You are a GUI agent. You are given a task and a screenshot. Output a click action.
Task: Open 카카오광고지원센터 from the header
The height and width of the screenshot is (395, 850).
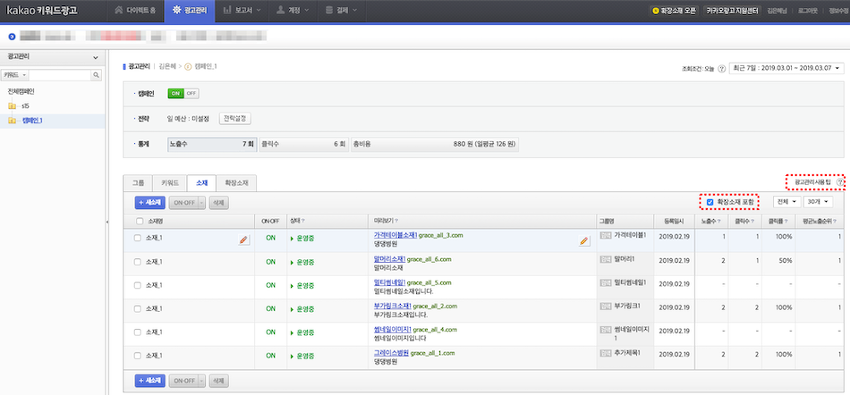click(732, 10)
